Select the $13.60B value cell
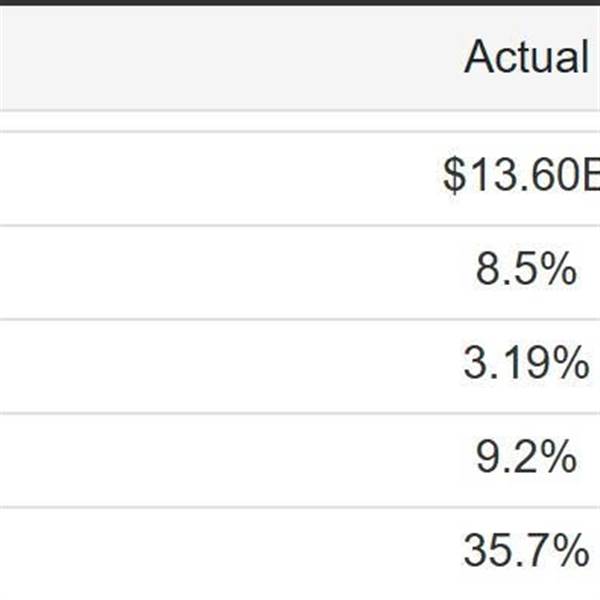 coord(522,177)
